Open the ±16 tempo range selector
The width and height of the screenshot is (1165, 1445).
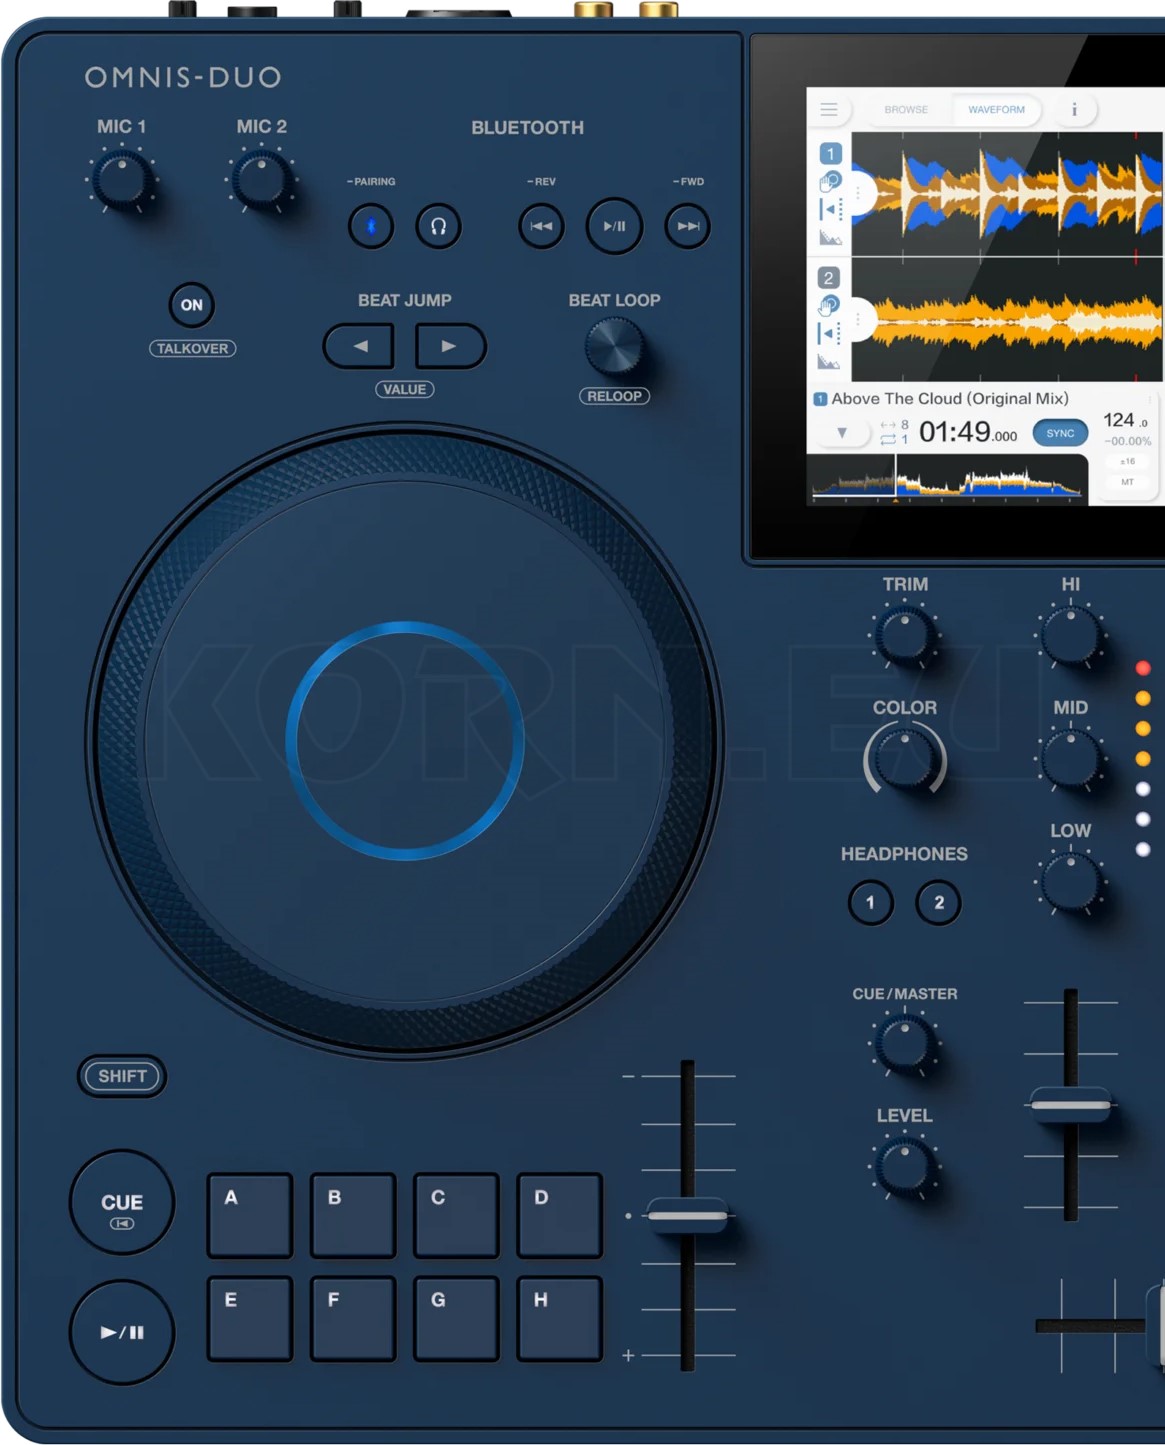(1126, 460)
